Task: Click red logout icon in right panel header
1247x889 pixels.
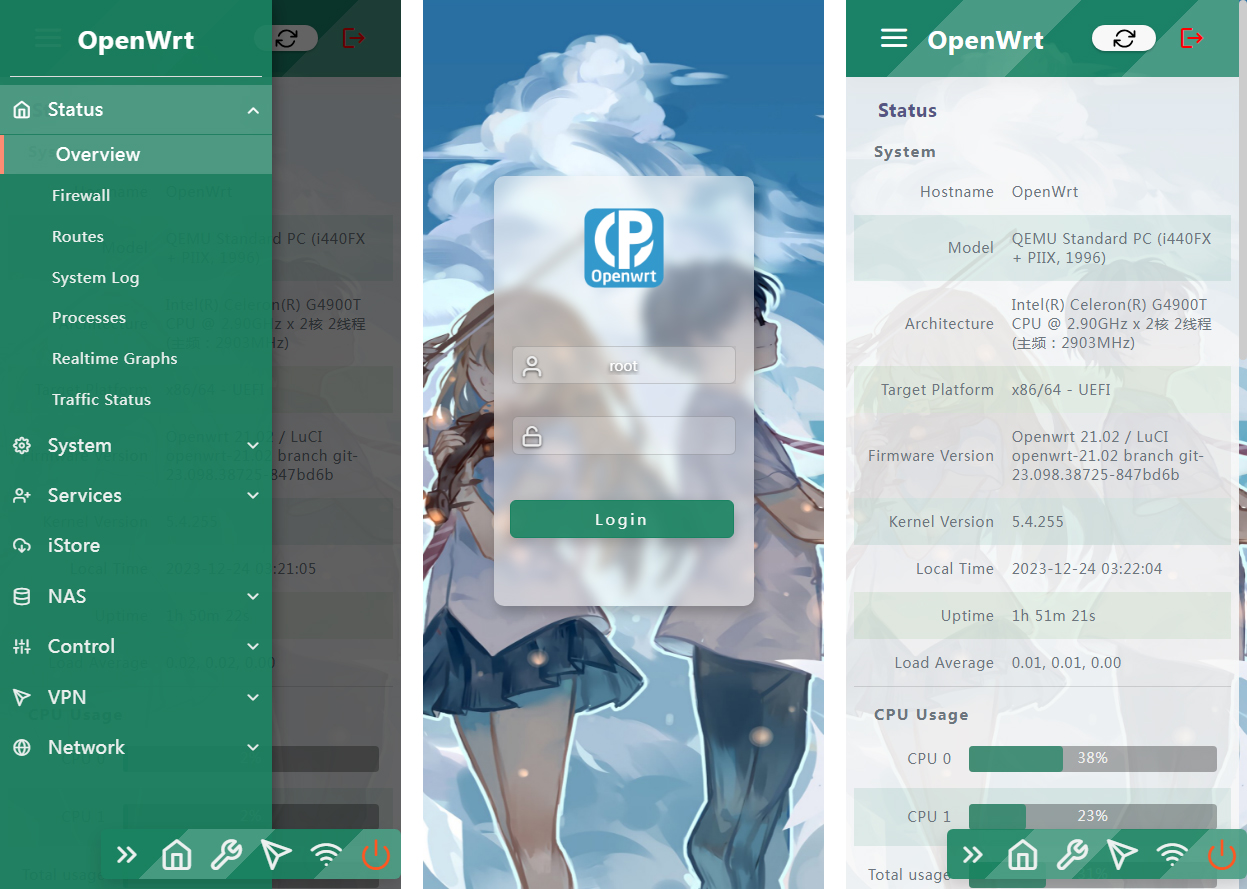Action: tap(1191, 38)
